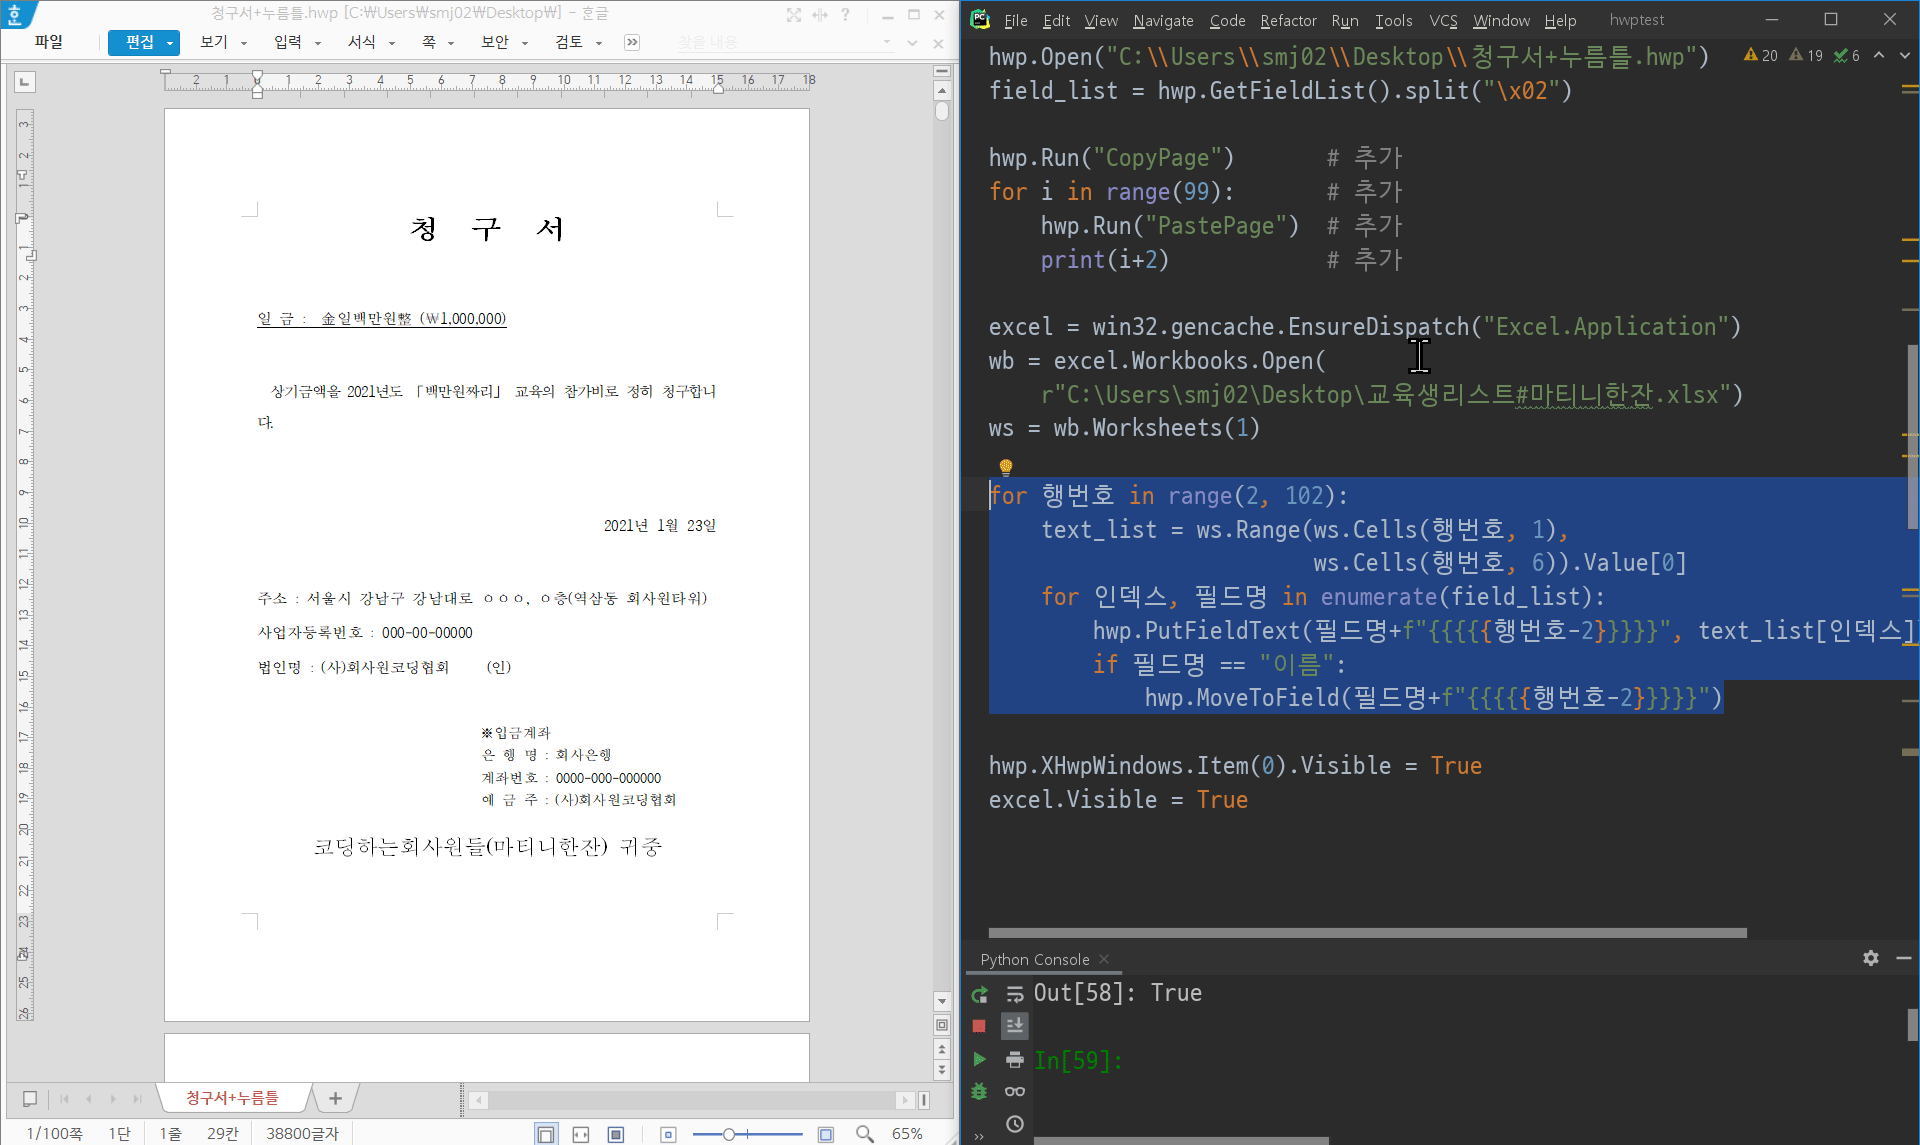The image size is (1920, 1145).
Task: Toggle soft-wrap in console output
Action: click(x=1015, y=994)
